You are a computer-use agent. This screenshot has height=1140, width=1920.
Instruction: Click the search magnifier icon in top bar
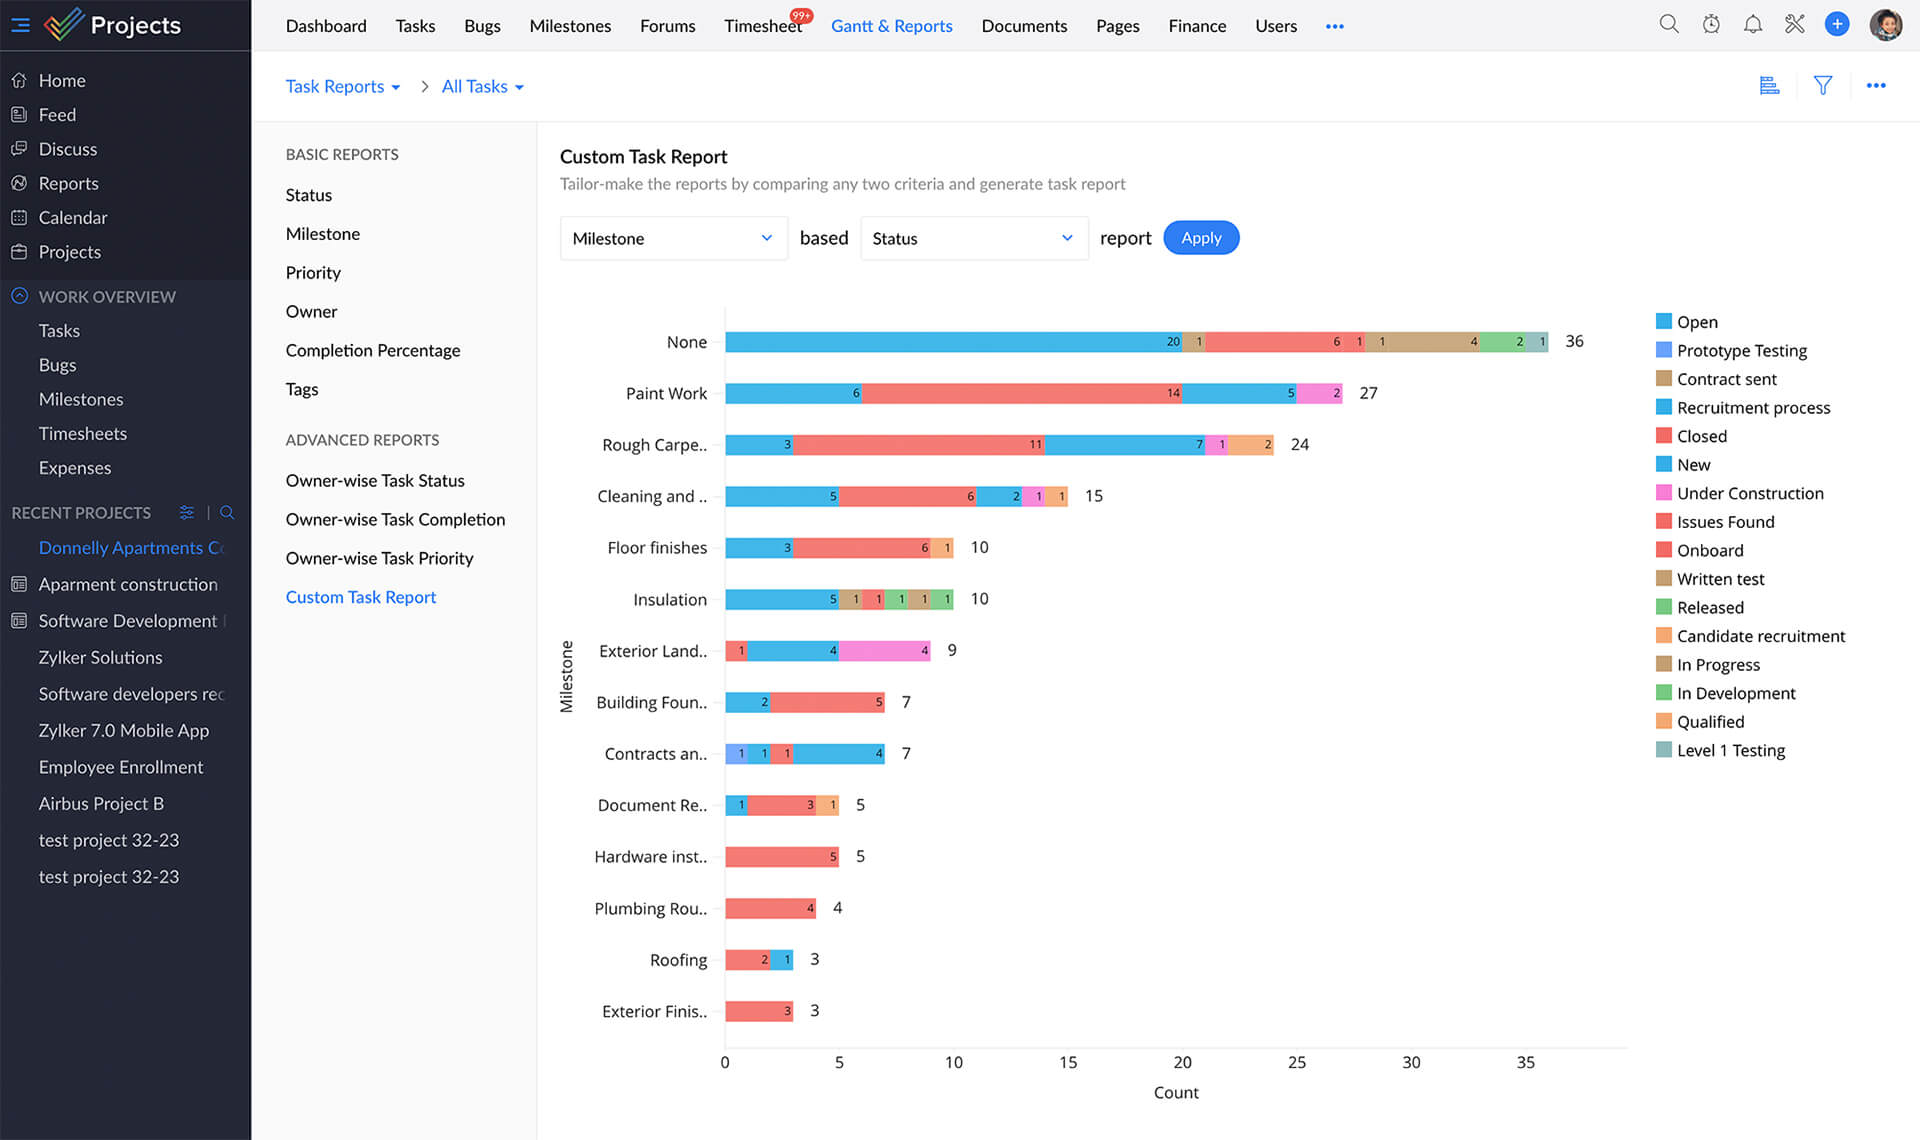point(1668,24)
